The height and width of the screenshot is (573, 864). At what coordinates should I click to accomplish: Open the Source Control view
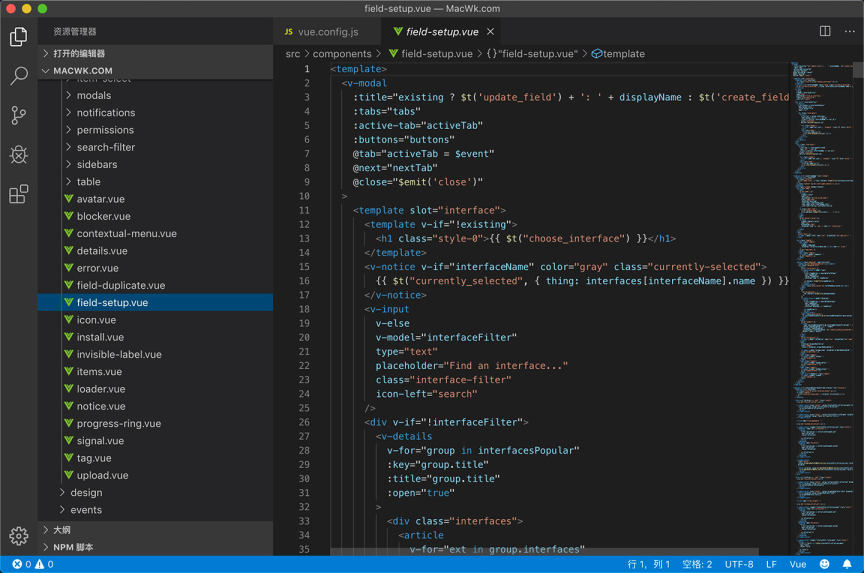18,115
